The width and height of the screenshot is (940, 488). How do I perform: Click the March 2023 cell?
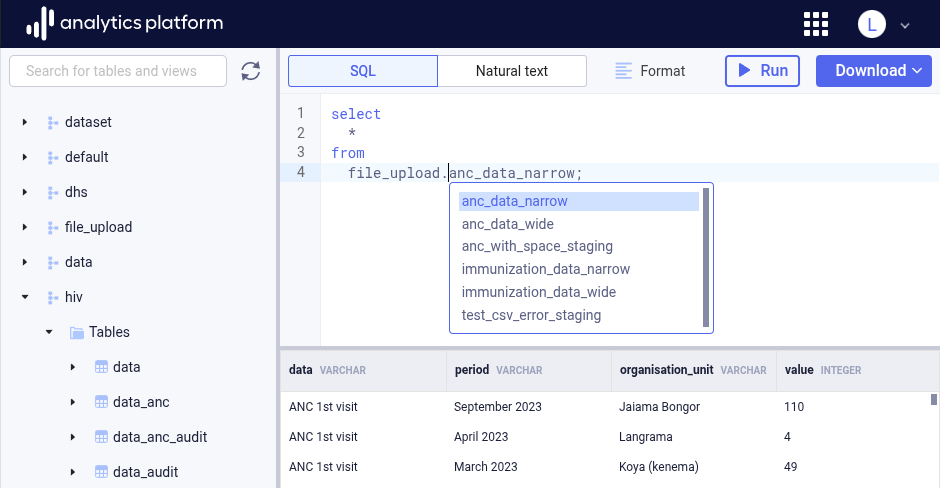[x=486, y=466]
